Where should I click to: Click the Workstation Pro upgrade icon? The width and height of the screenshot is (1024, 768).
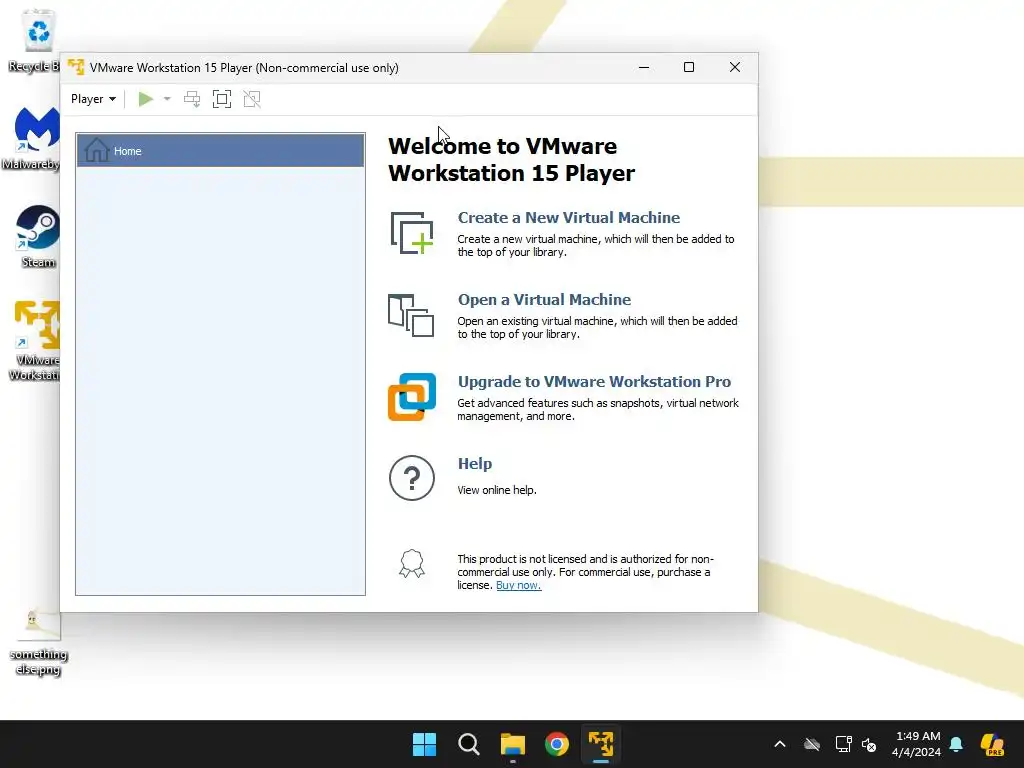tap(412, 397)
